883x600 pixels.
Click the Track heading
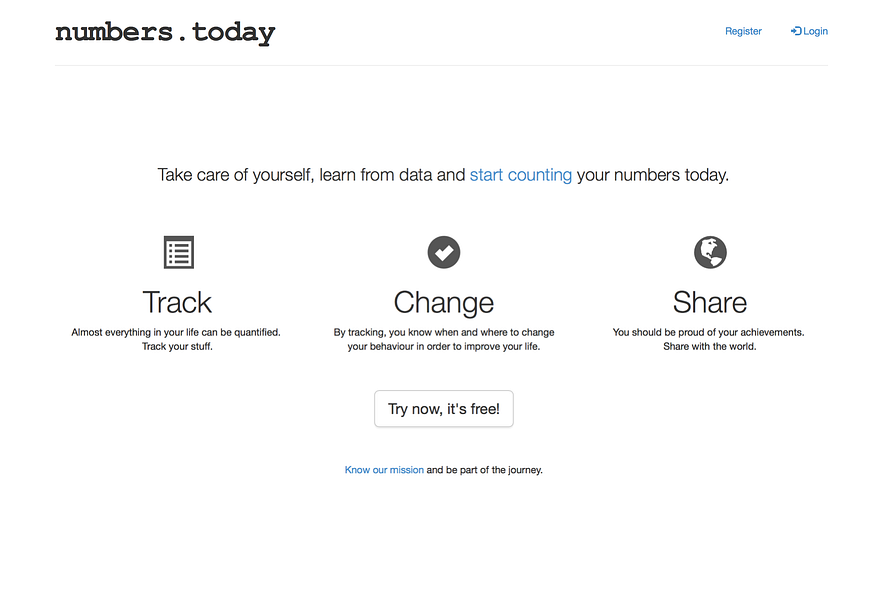click(x=177, y=302)
